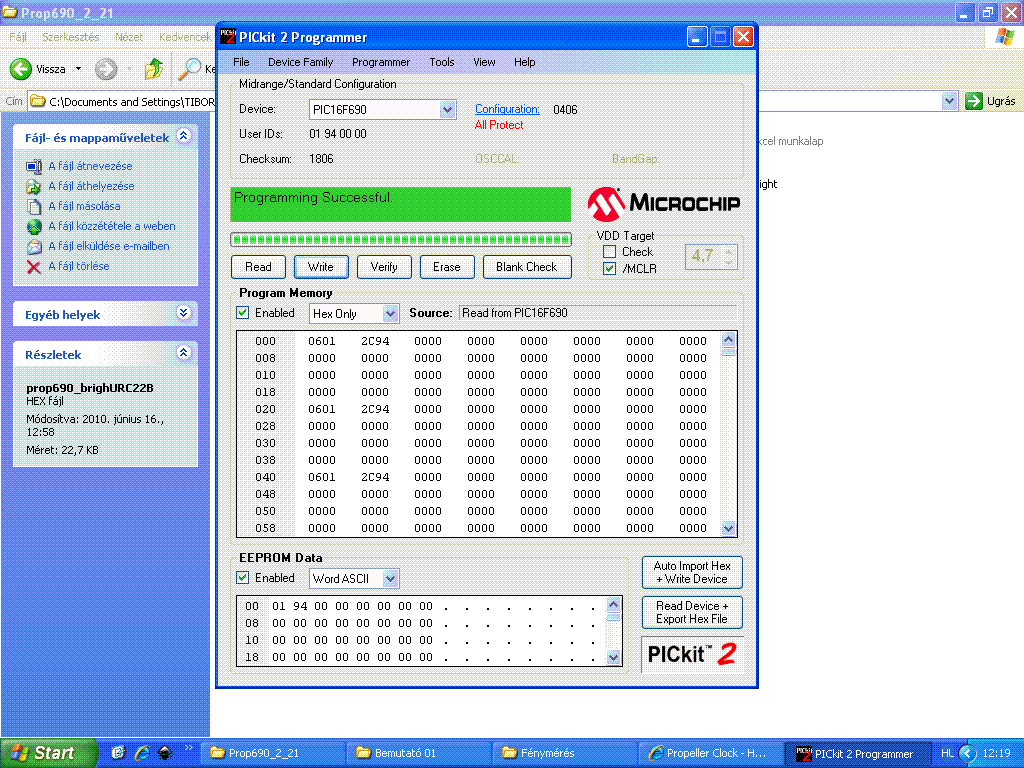Open the Device dropdown showing PIC16F690
This screenshot has height=768, width=1024.
coord(447,109)
